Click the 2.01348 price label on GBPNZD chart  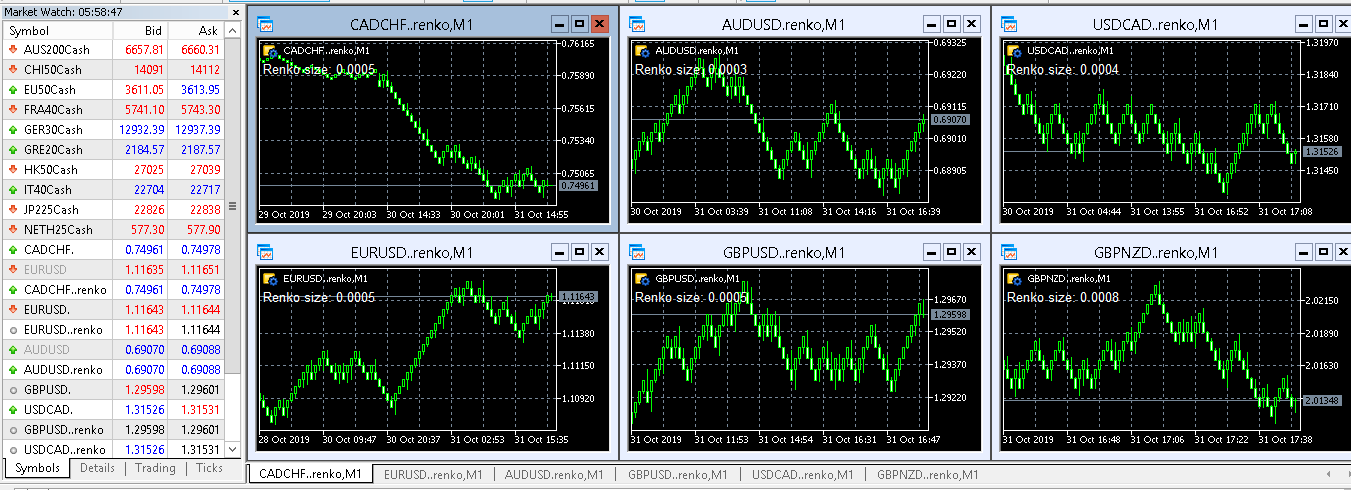pos(1321,400)
